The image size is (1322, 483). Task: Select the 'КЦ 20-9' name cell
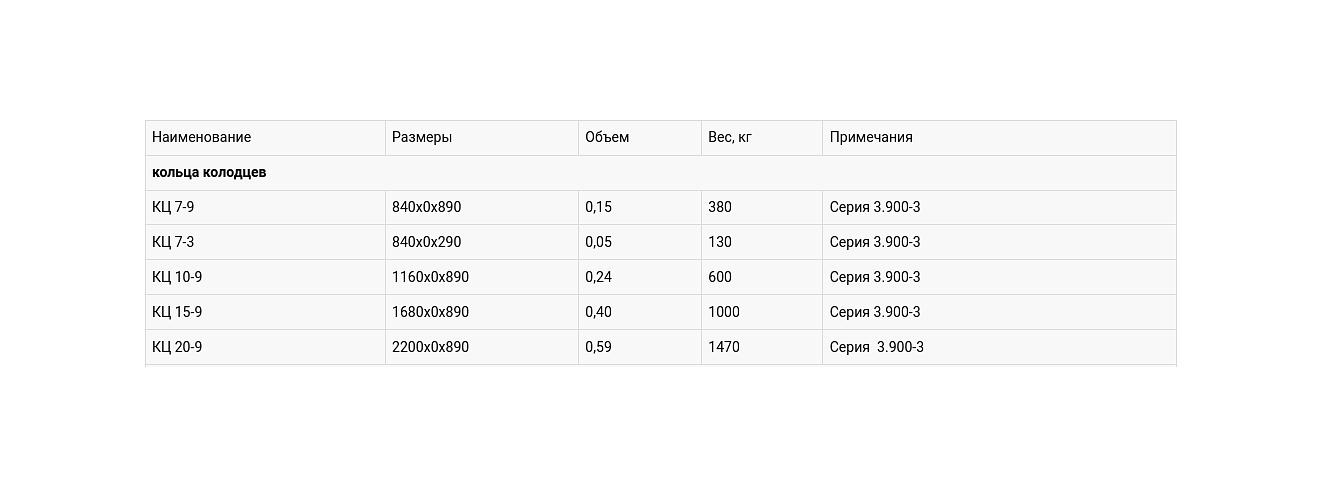pos(177,348)
